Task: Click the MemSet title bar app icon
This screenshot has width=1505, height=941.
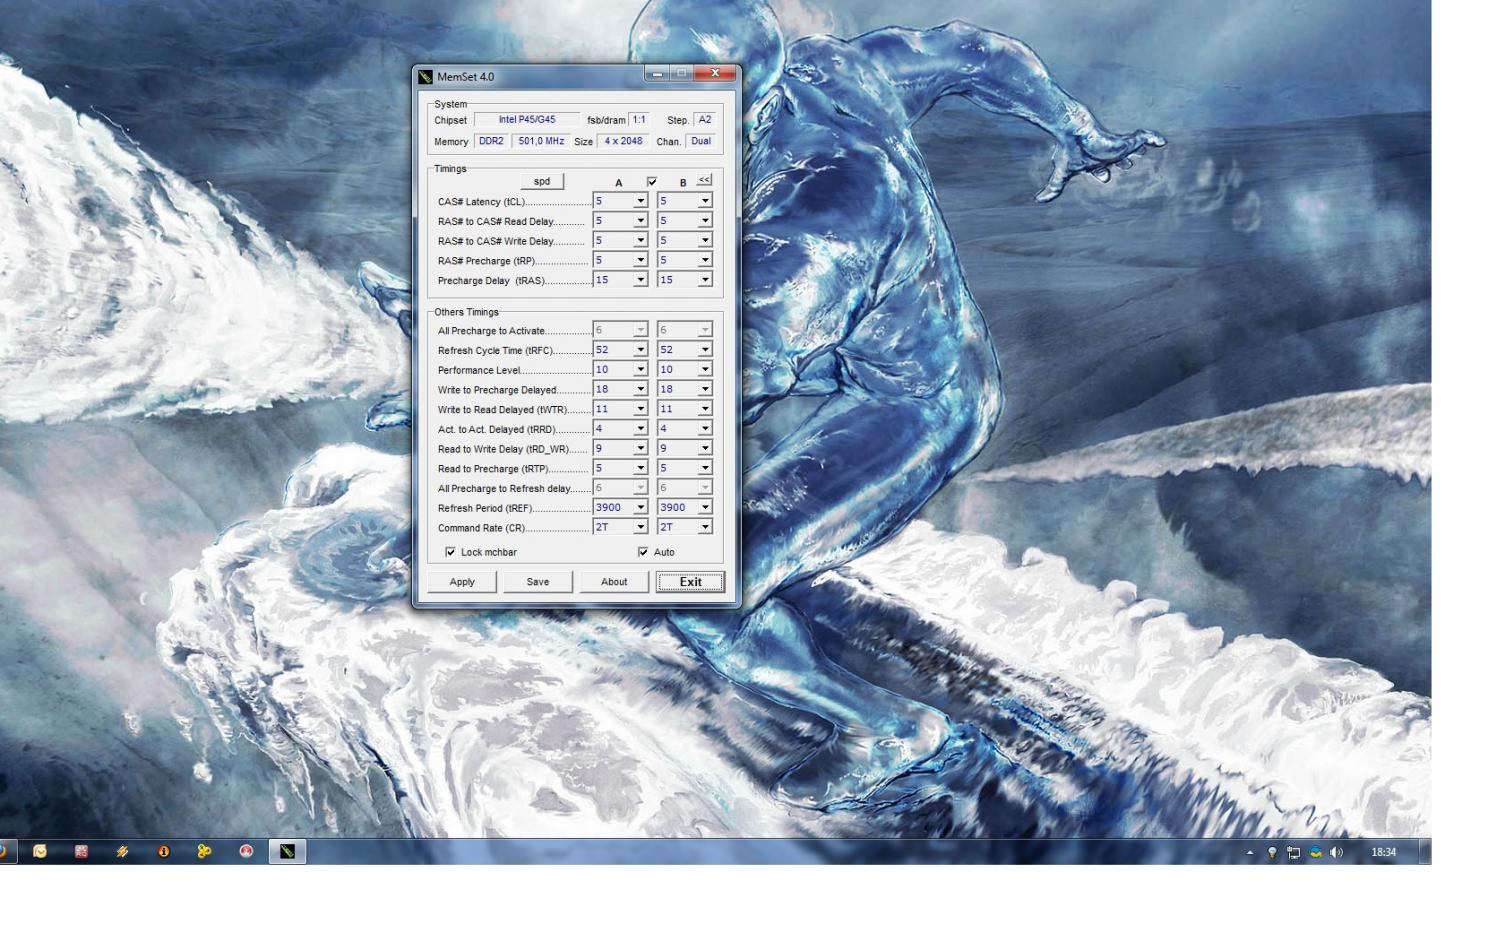Action: (425, 76)
